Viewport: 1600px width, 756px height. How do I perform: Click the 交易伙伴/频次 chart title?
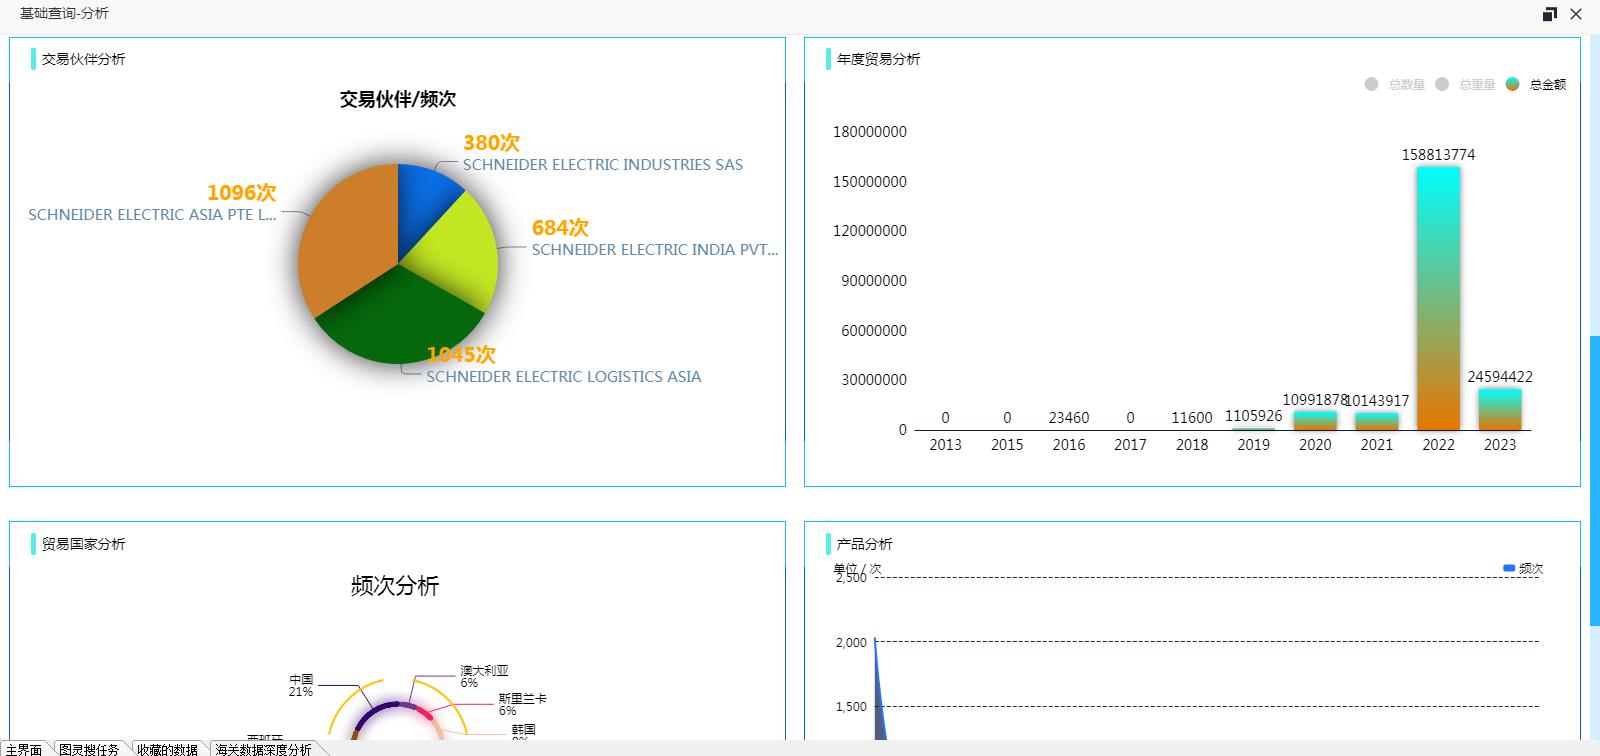398,99
